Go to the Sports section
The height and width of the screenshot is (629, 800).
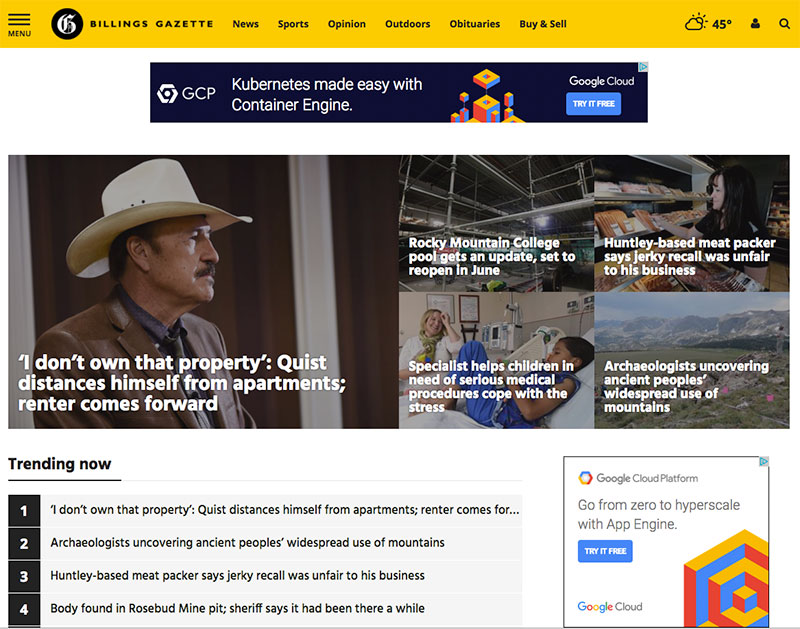(x=293, y=24)
